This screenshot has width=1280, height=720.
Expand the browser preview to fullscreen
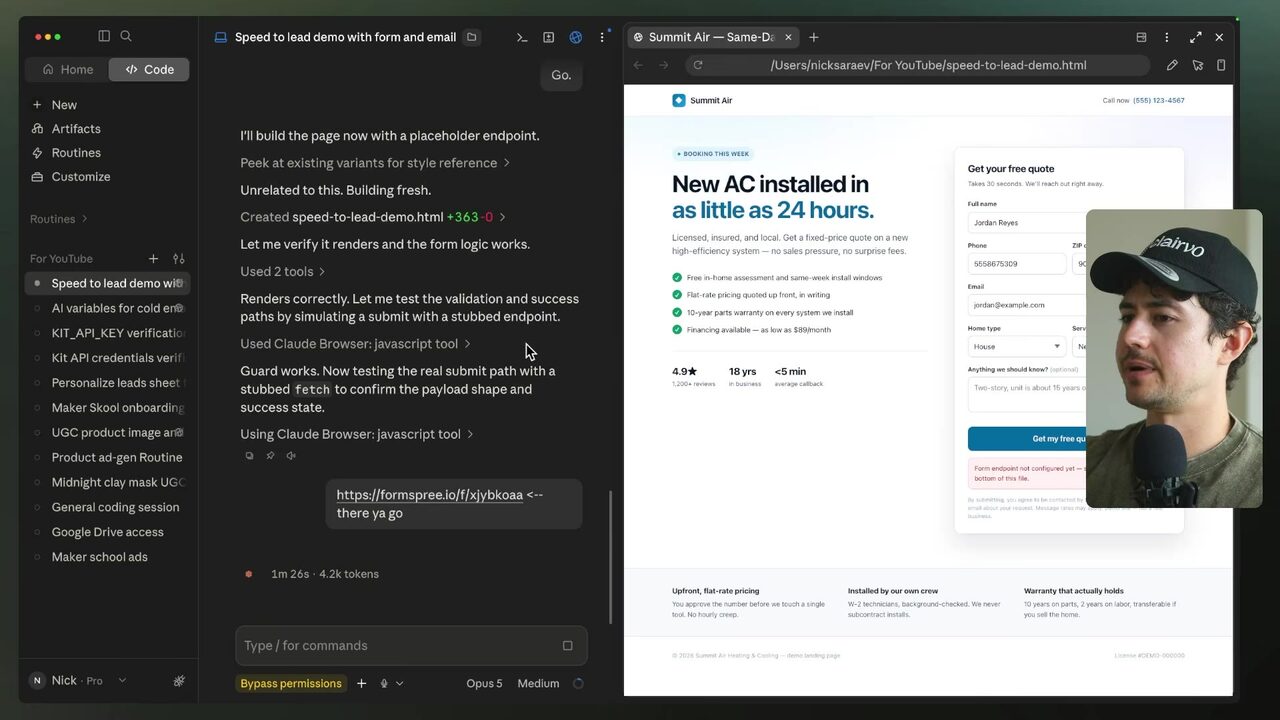pos(1195,37)
